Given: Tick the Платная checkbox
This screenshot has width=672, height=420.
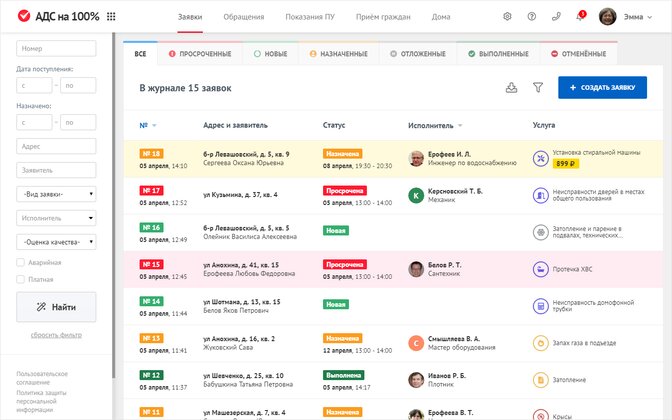Looking at the screenshot, I should point(21,279).
